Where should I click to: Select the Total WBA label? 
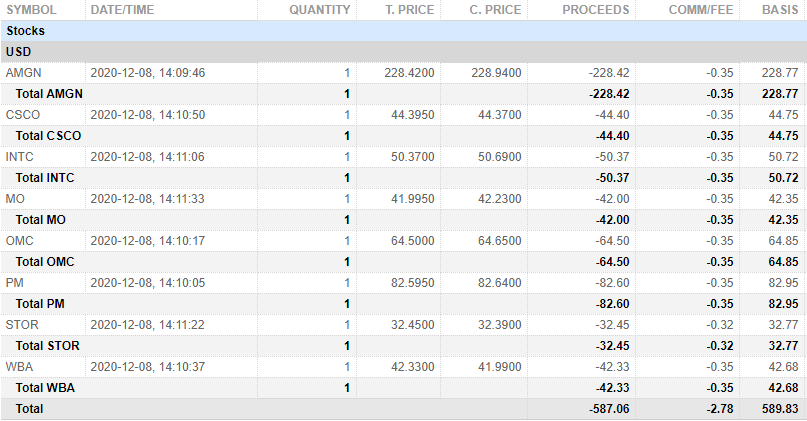[x=45, y=388]
